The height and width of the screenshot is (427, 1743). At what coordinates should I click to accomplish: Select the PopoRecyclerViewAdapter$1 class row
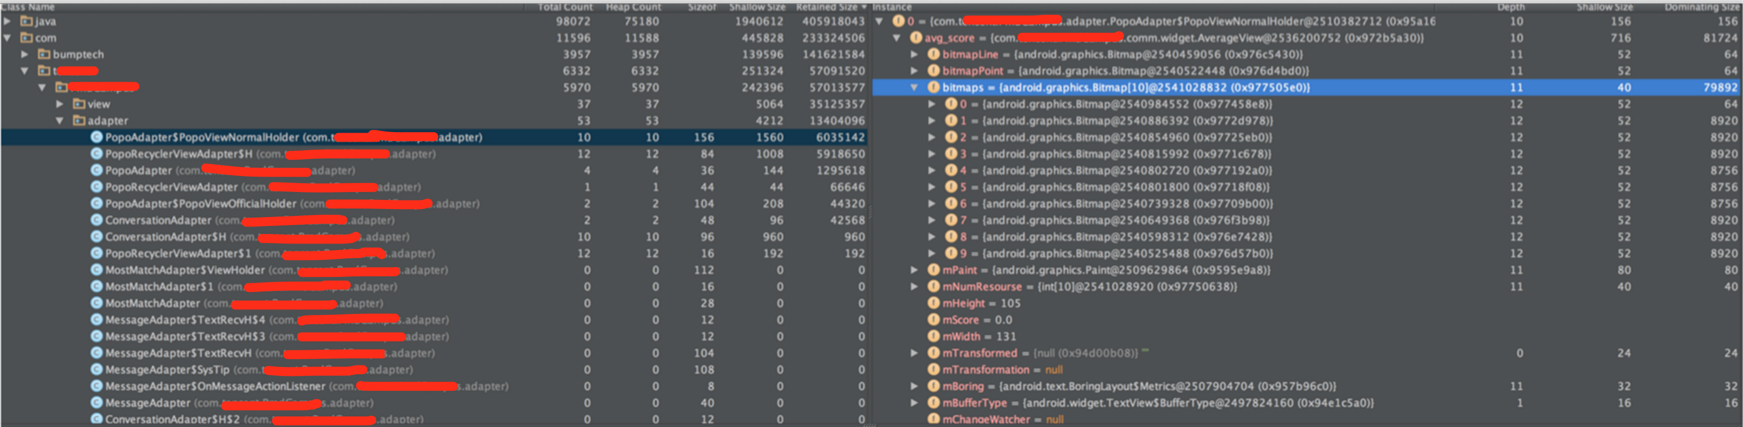pyautogui.click(x=435, y=253)
